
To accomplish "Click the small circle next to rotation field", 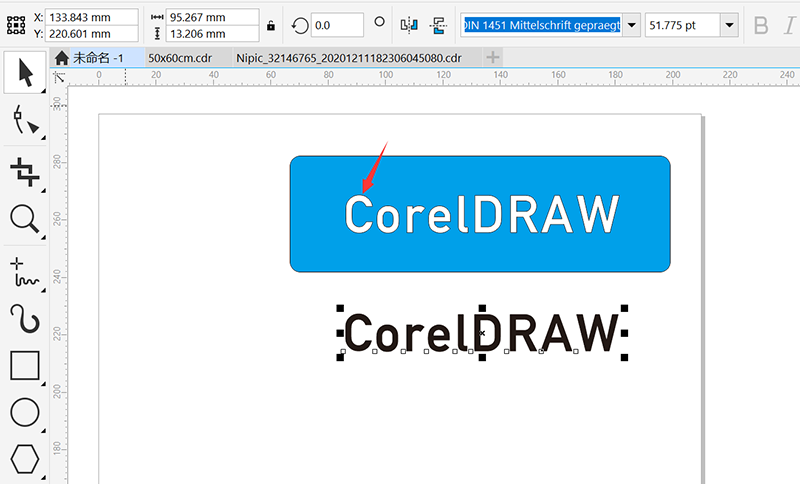I will coord(379,21).
